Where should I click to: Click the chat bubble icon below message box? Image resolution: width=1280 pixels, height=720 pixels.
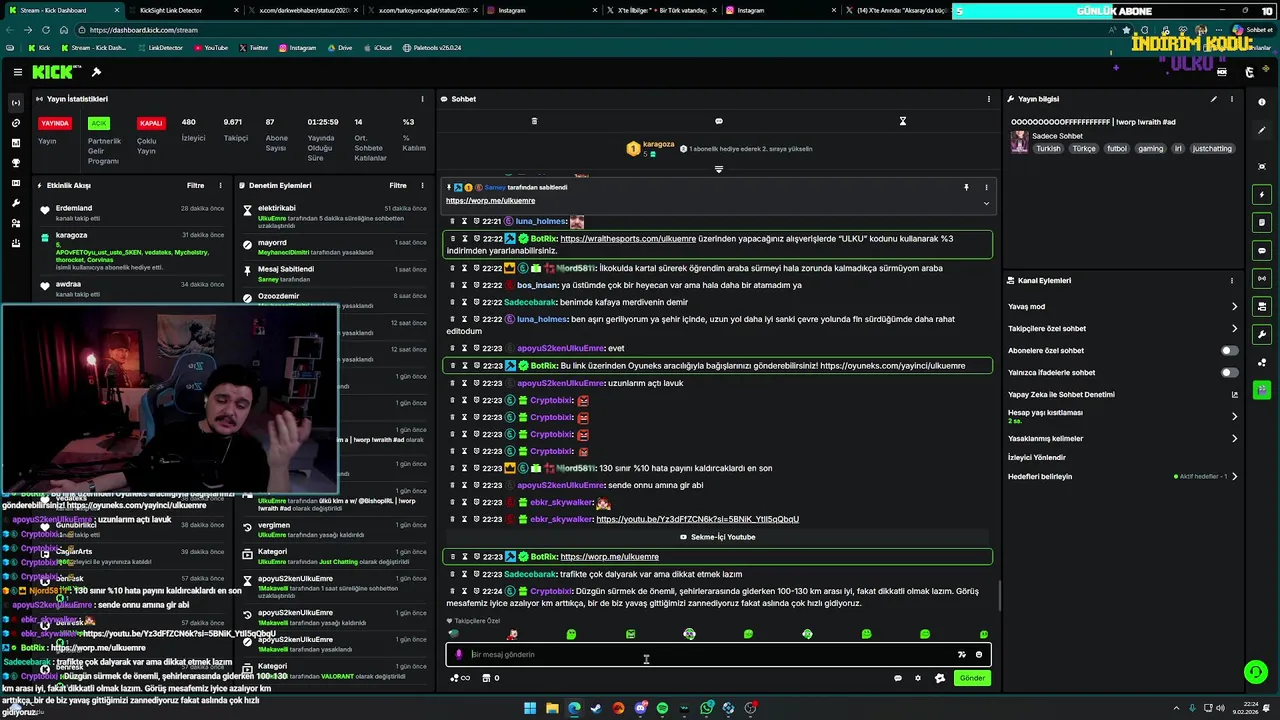pyautogui.click(x=897, y=678)
